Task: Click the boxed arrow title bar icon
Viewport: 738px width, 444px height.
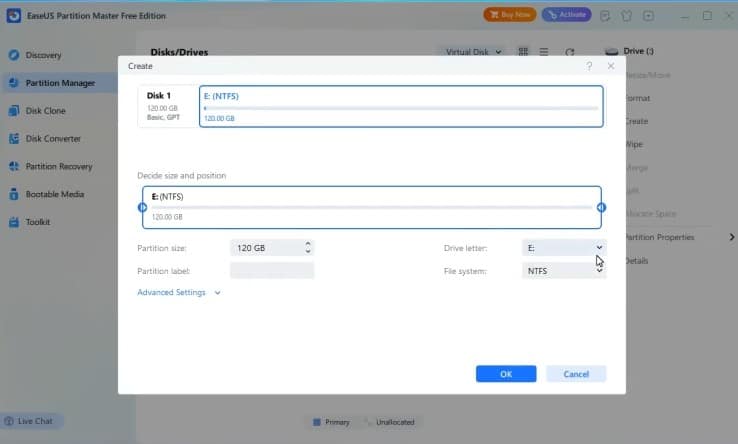Action: point(649,16)
